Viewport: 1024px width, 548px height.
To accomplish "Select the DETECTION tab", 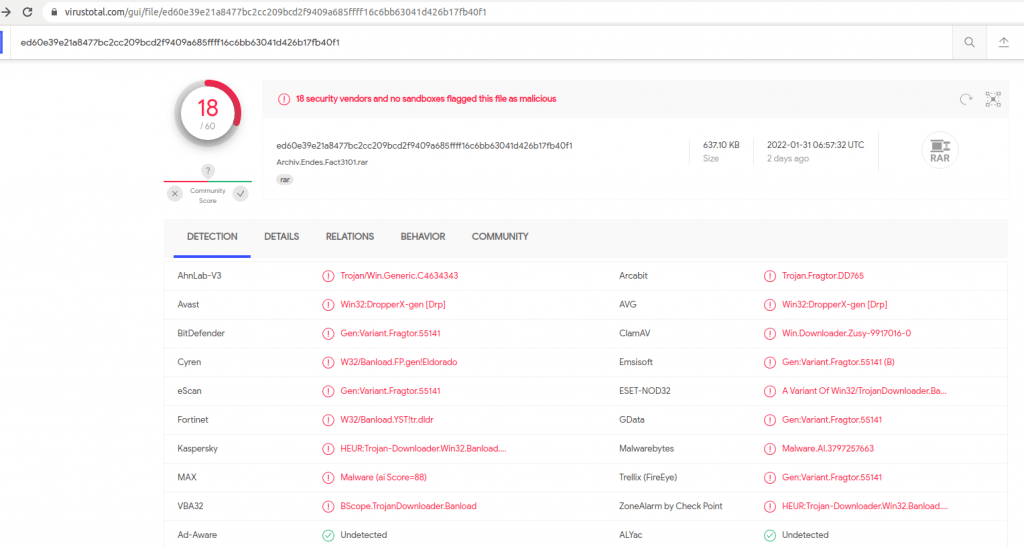I will (x=212, y=236).
